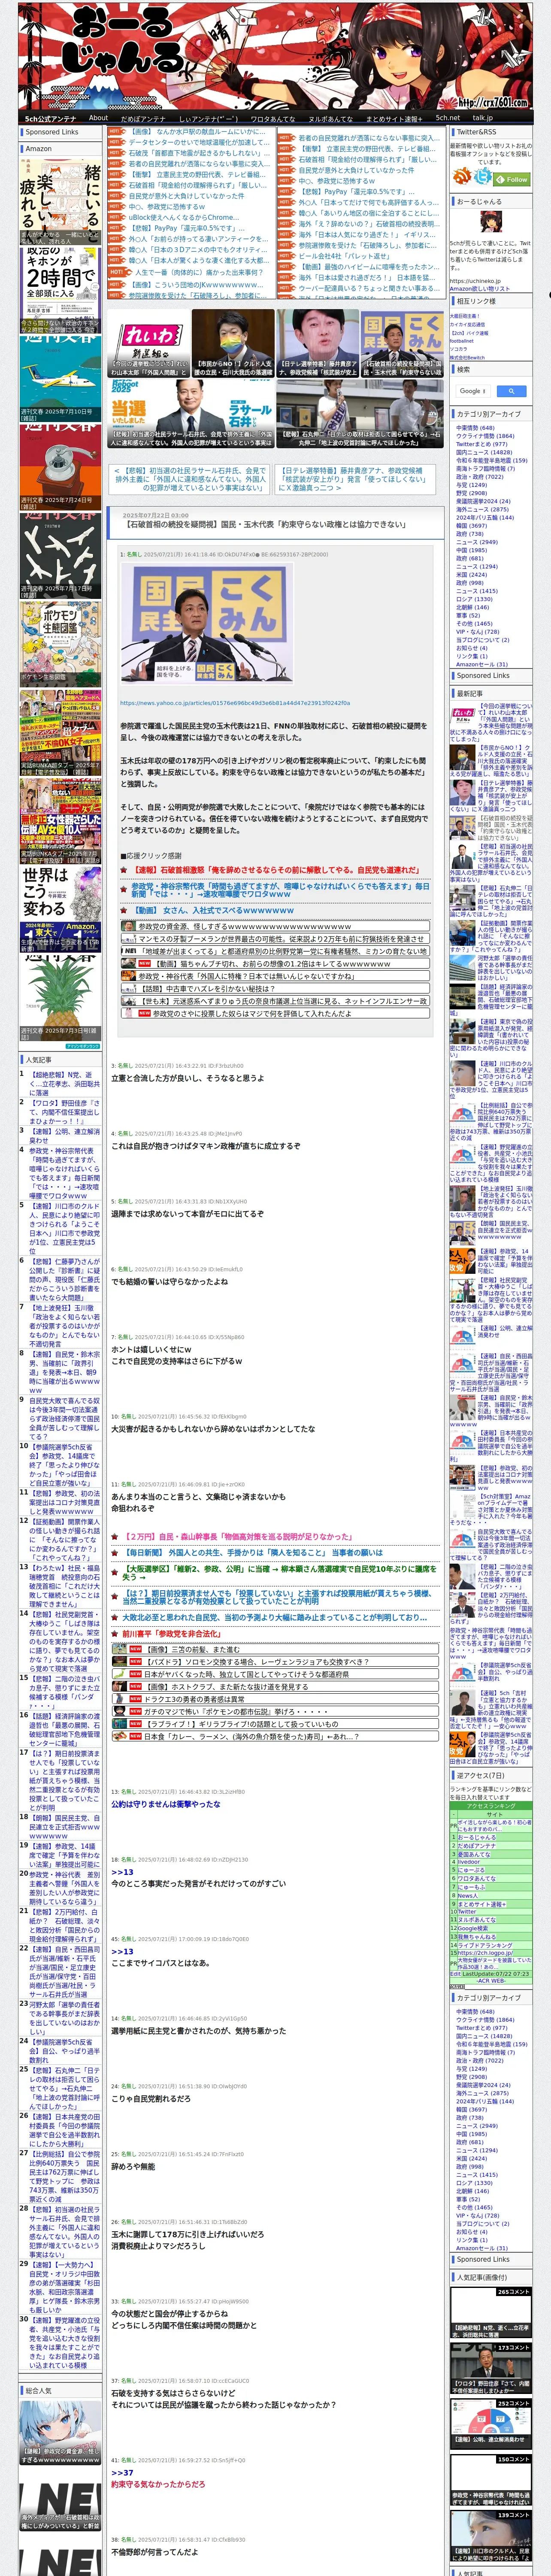Open related link 石破首相激怒「俺を辞めさせるなら…」
Viewport: 551px width, 2576px height.
pos(276,870)
